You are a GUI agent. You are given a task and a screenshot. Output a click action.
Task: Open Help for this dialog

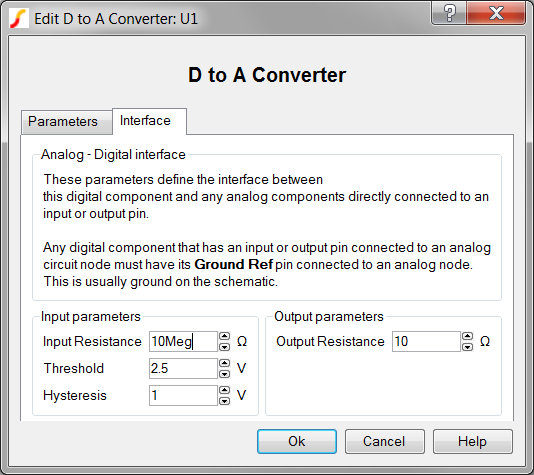(472, 441)
